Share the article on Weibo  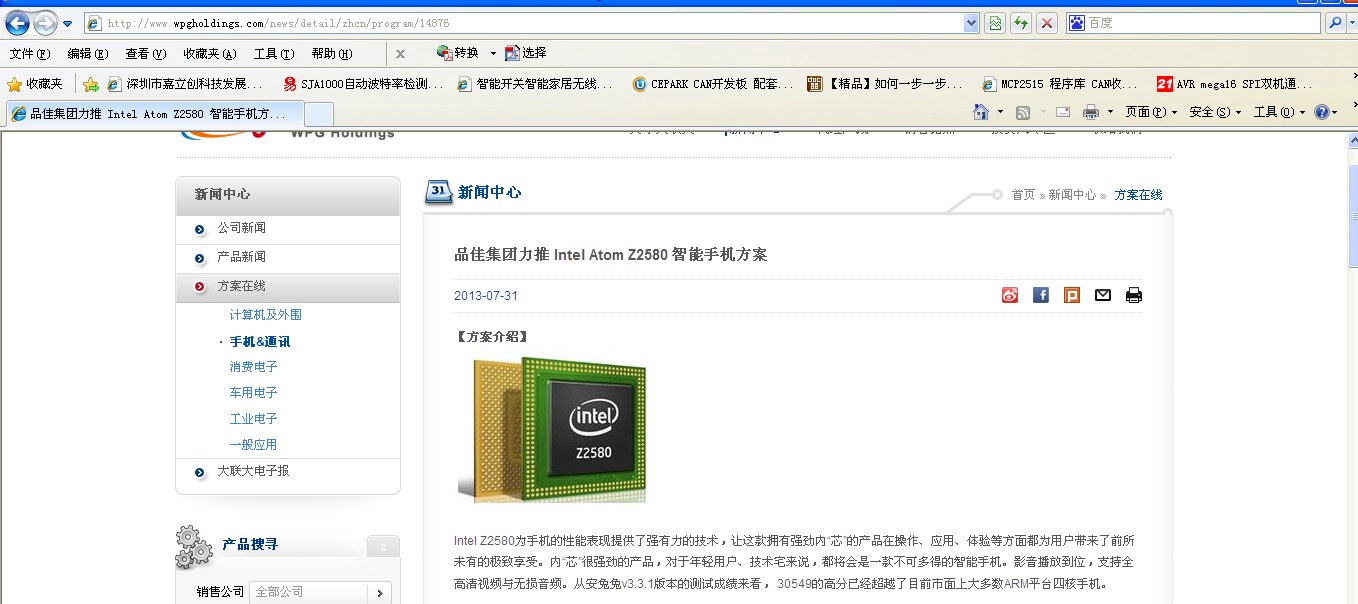tap(1010, 295)
